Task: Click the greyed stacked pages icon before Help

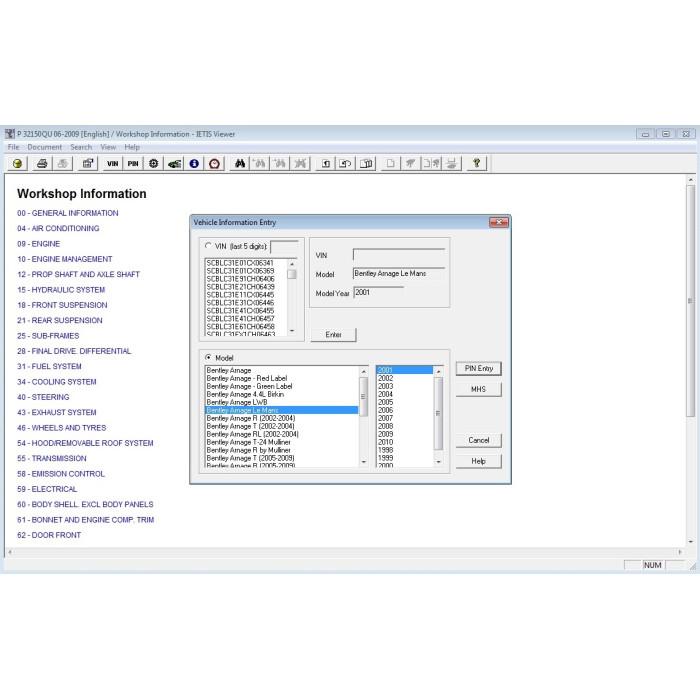Action: coord(451,164)
